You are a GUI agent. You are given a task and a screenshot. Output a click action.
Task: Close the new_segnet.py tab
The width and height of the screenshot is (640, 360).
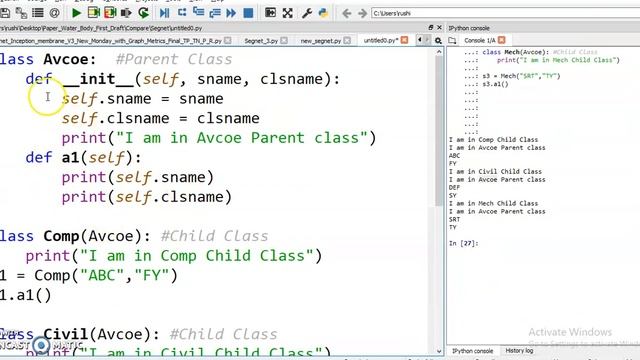pos(347,40)
